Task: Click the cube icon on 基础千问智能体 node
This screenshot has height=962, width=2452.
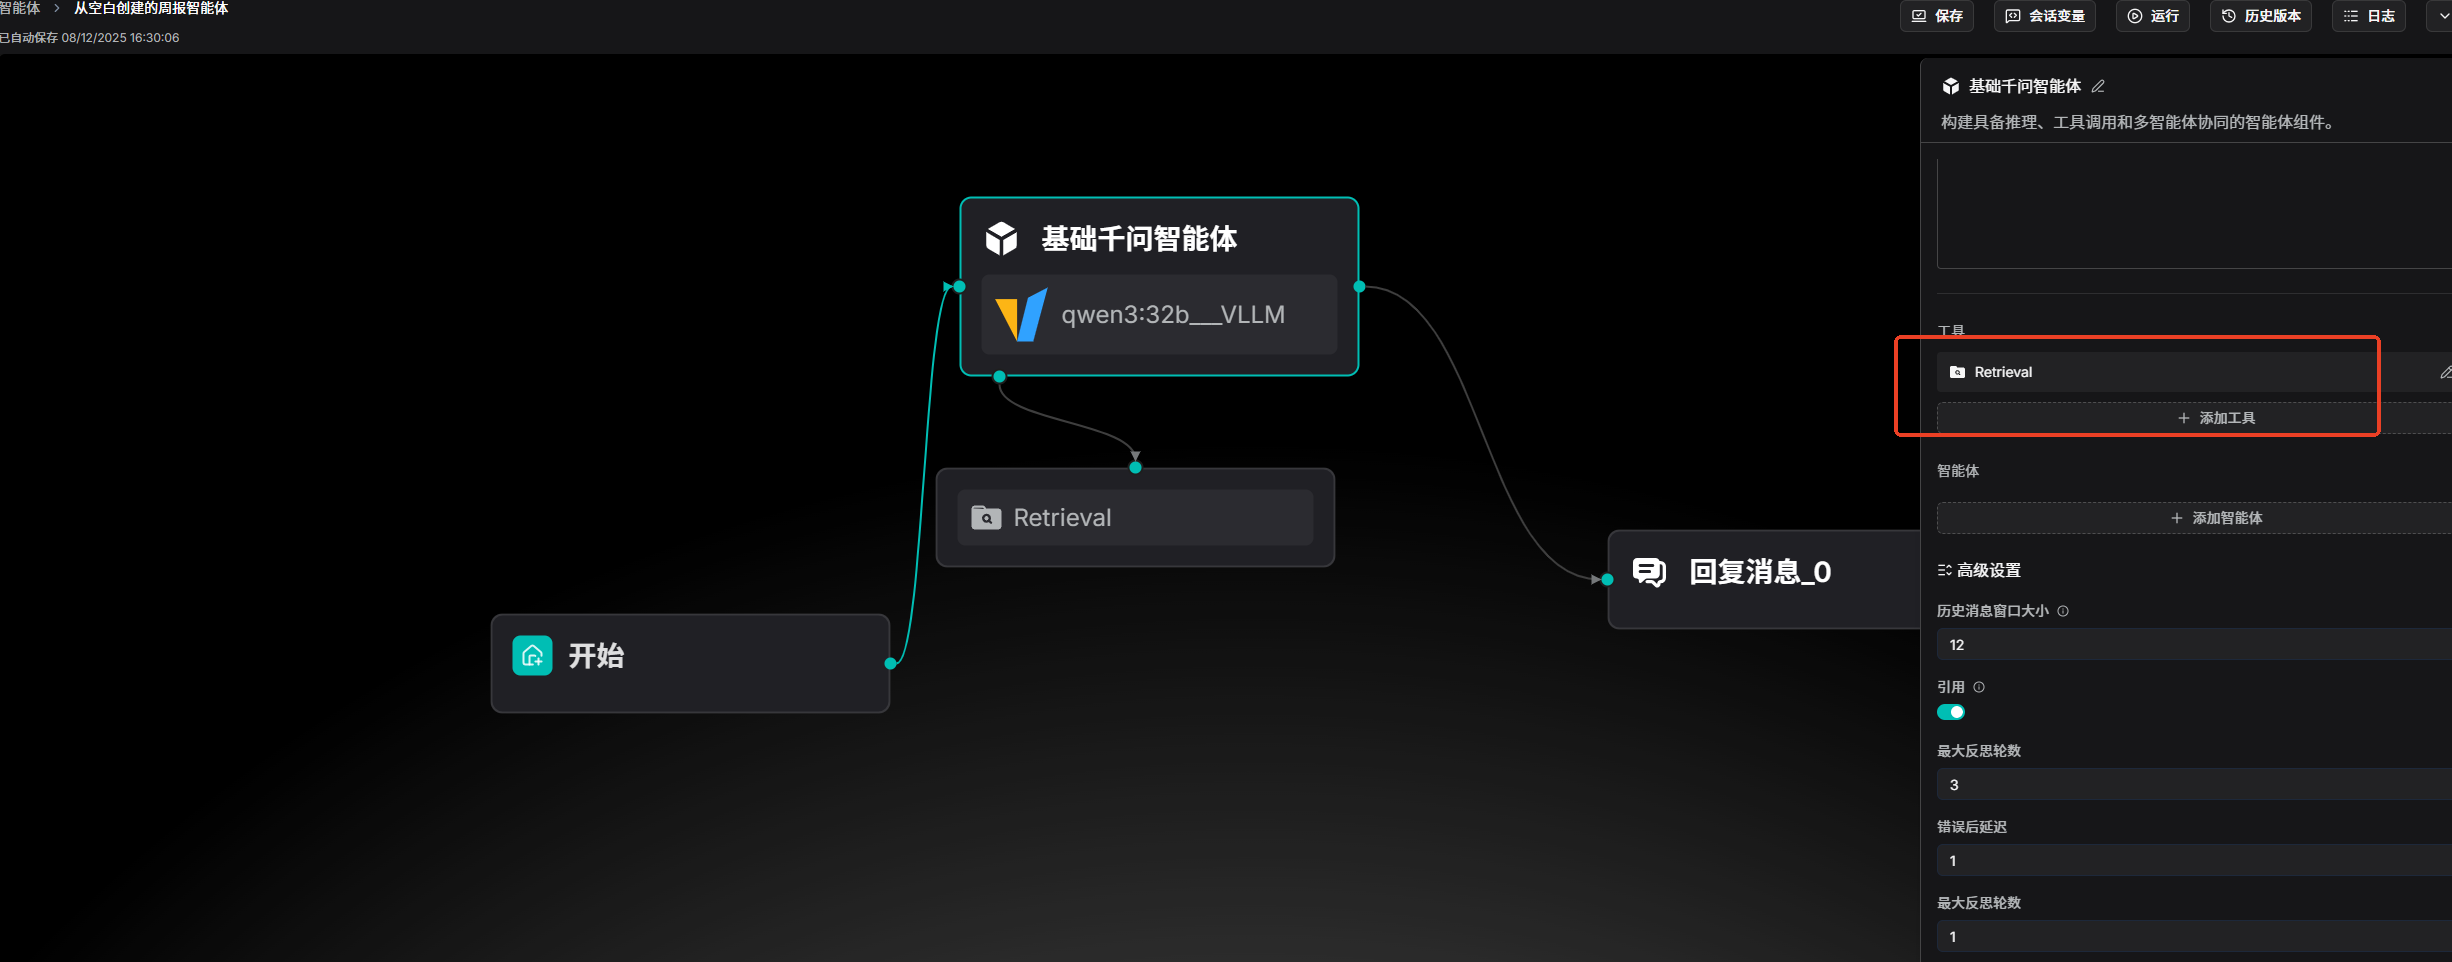Action: 1001,239
